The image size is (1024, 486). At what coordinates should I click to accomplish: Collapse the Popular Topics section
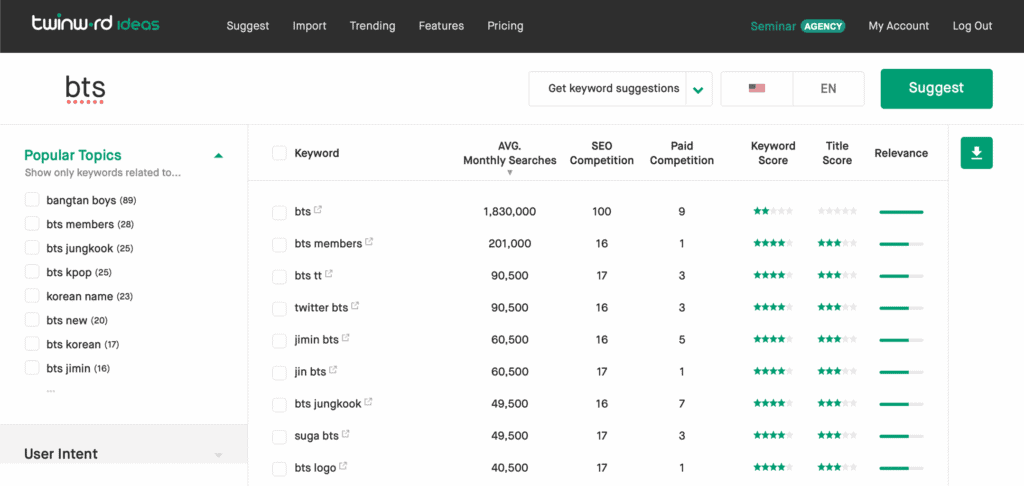point(219,155)
